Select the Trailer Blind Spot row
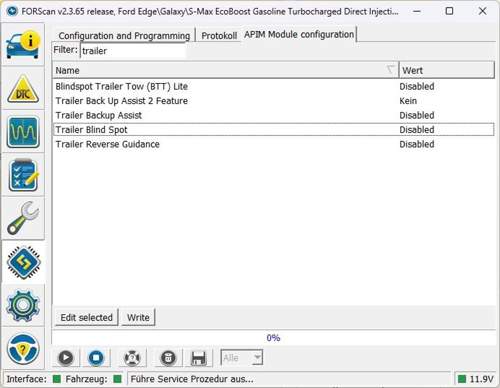This screenshot has width=500, height=388. coord(273,130)
